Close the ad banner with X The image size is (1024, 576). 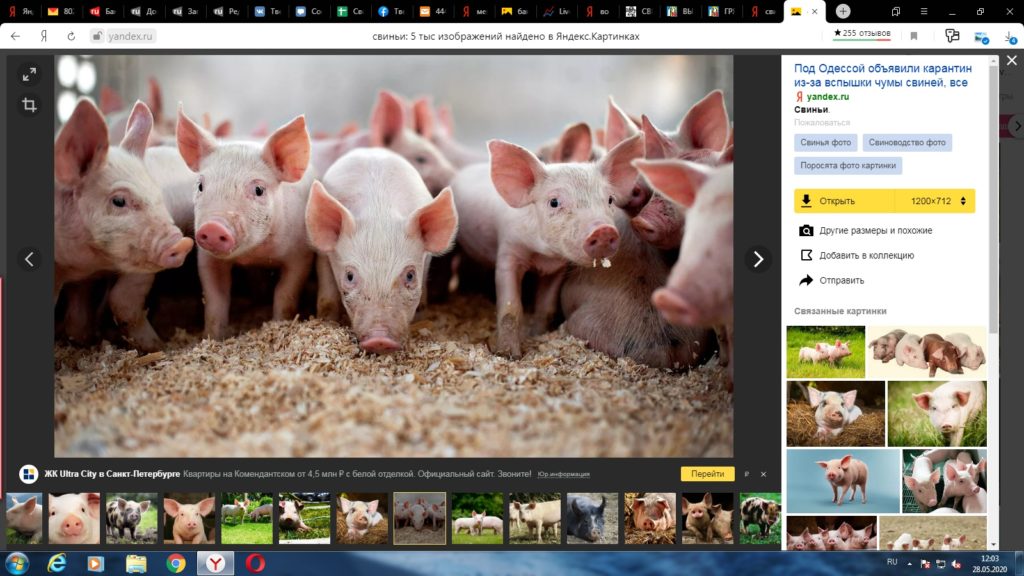[x=763, y=474]
